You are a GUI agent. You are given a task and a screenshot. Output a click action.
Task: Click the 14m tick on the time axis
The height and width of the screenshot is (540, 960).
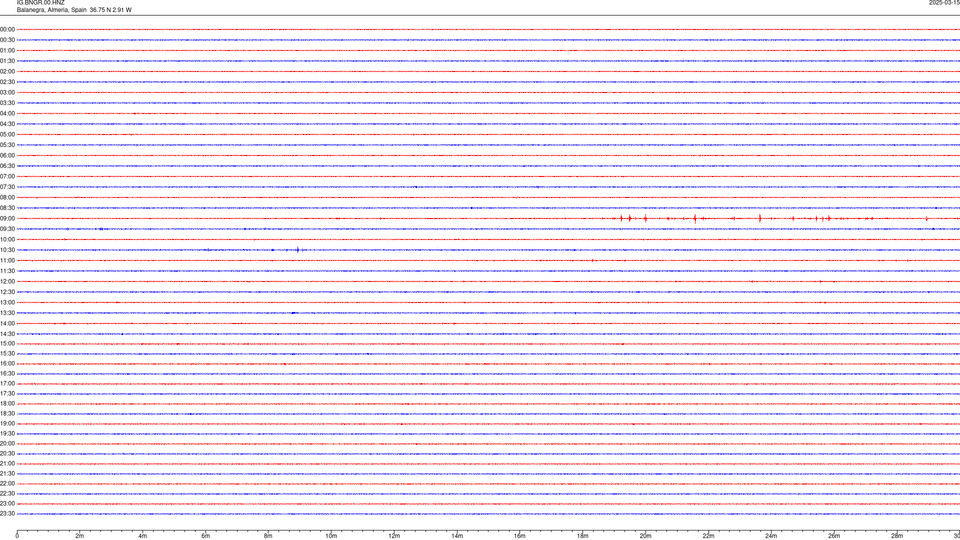pos(457,536)
